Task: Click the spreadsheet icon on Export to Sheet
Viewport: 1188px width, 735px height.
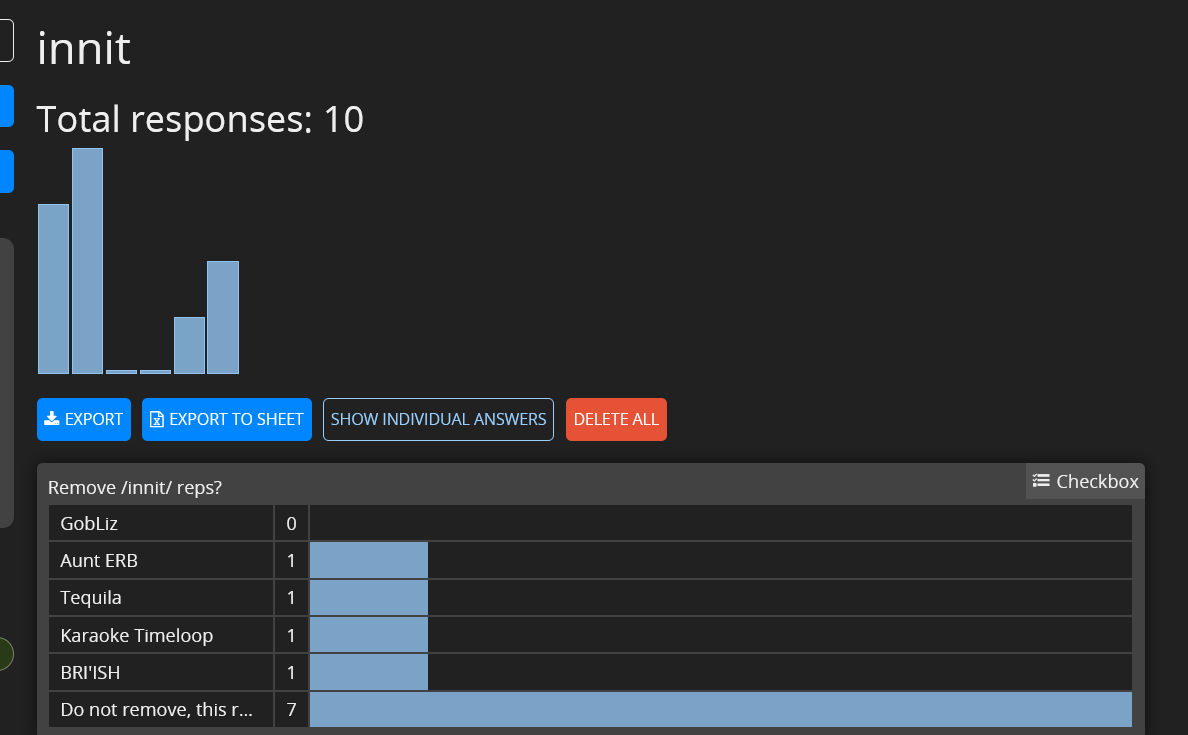Action: 156,420
